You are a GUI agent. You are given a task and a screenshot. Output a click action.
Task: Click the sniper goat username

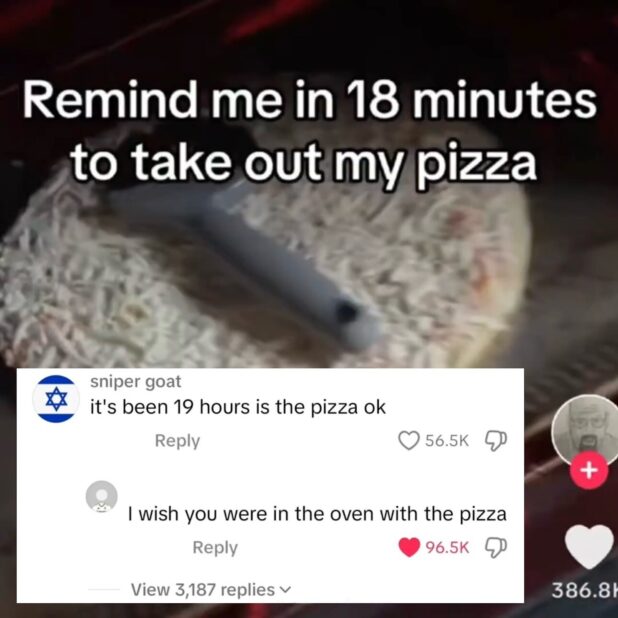(136, 381)
